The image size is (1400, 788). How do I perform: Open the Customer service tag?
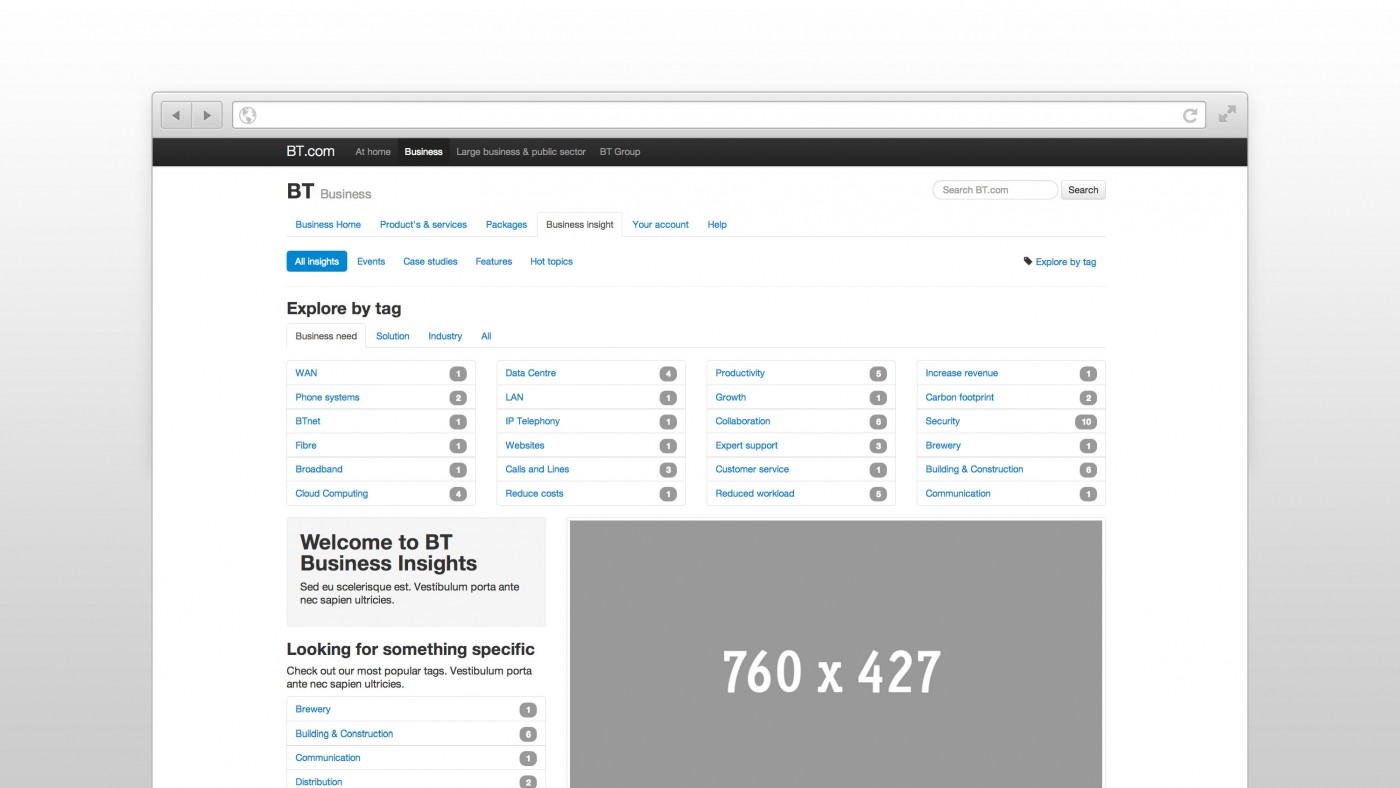(x=752, y=469)
